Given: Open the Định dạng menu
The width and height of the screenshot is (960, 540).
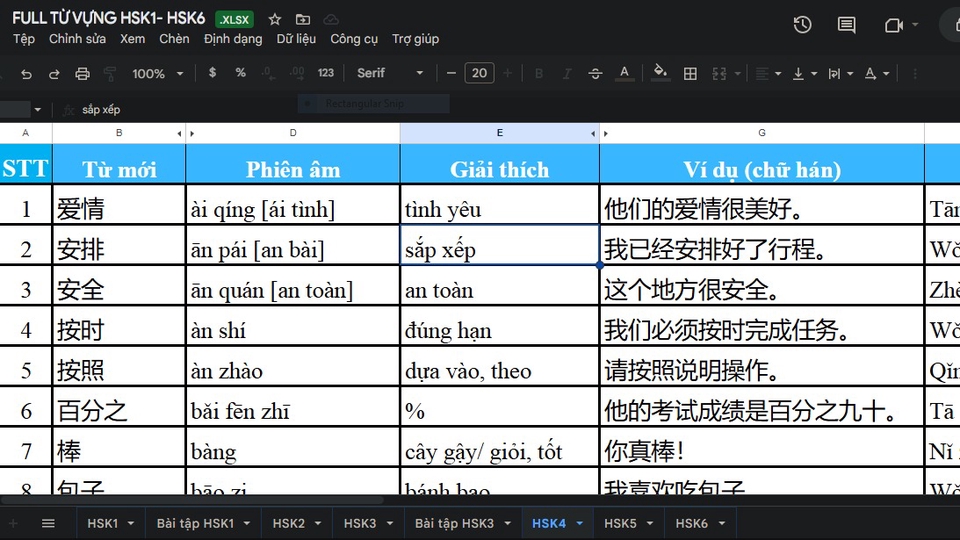Looking at the screenshot, I should (233, 39).
